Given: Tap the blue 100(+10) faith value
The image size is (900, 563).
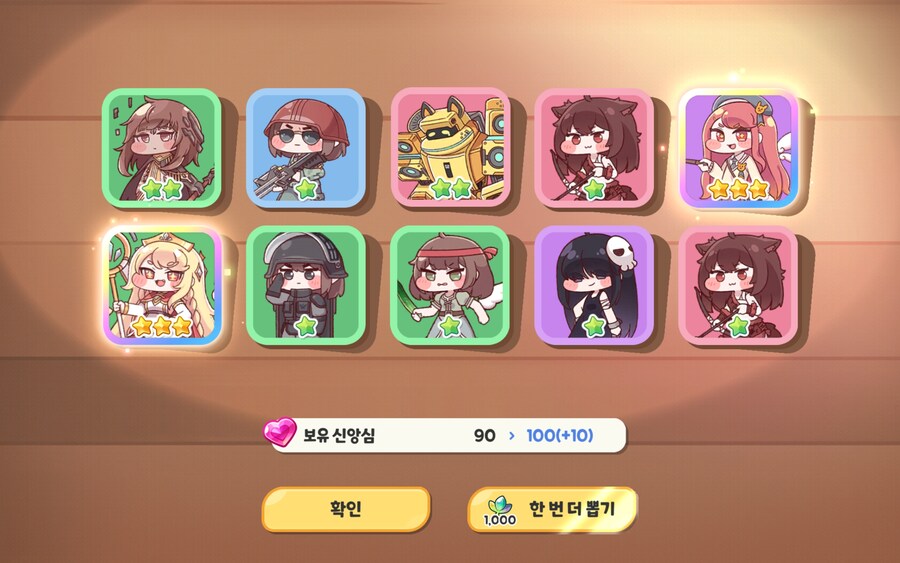Looking at the screenshot, I should tap(560, 436).
